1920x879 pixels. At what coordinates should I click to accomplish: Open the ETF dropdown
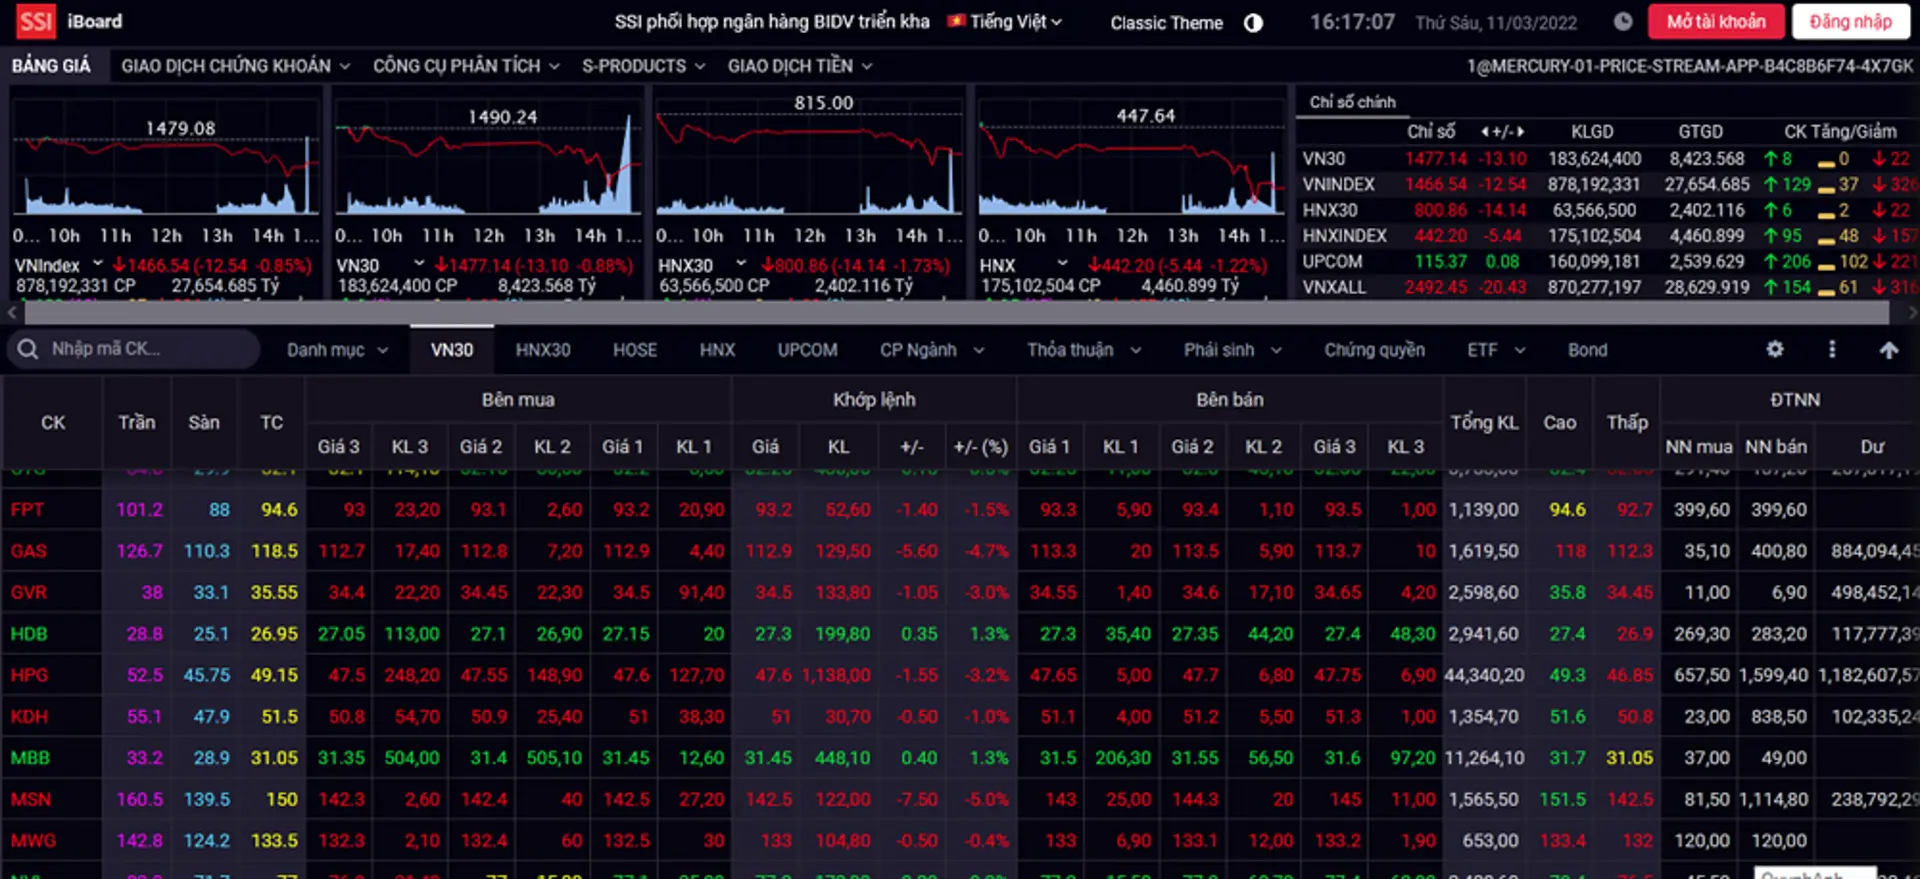click(x=1496, y=350)
